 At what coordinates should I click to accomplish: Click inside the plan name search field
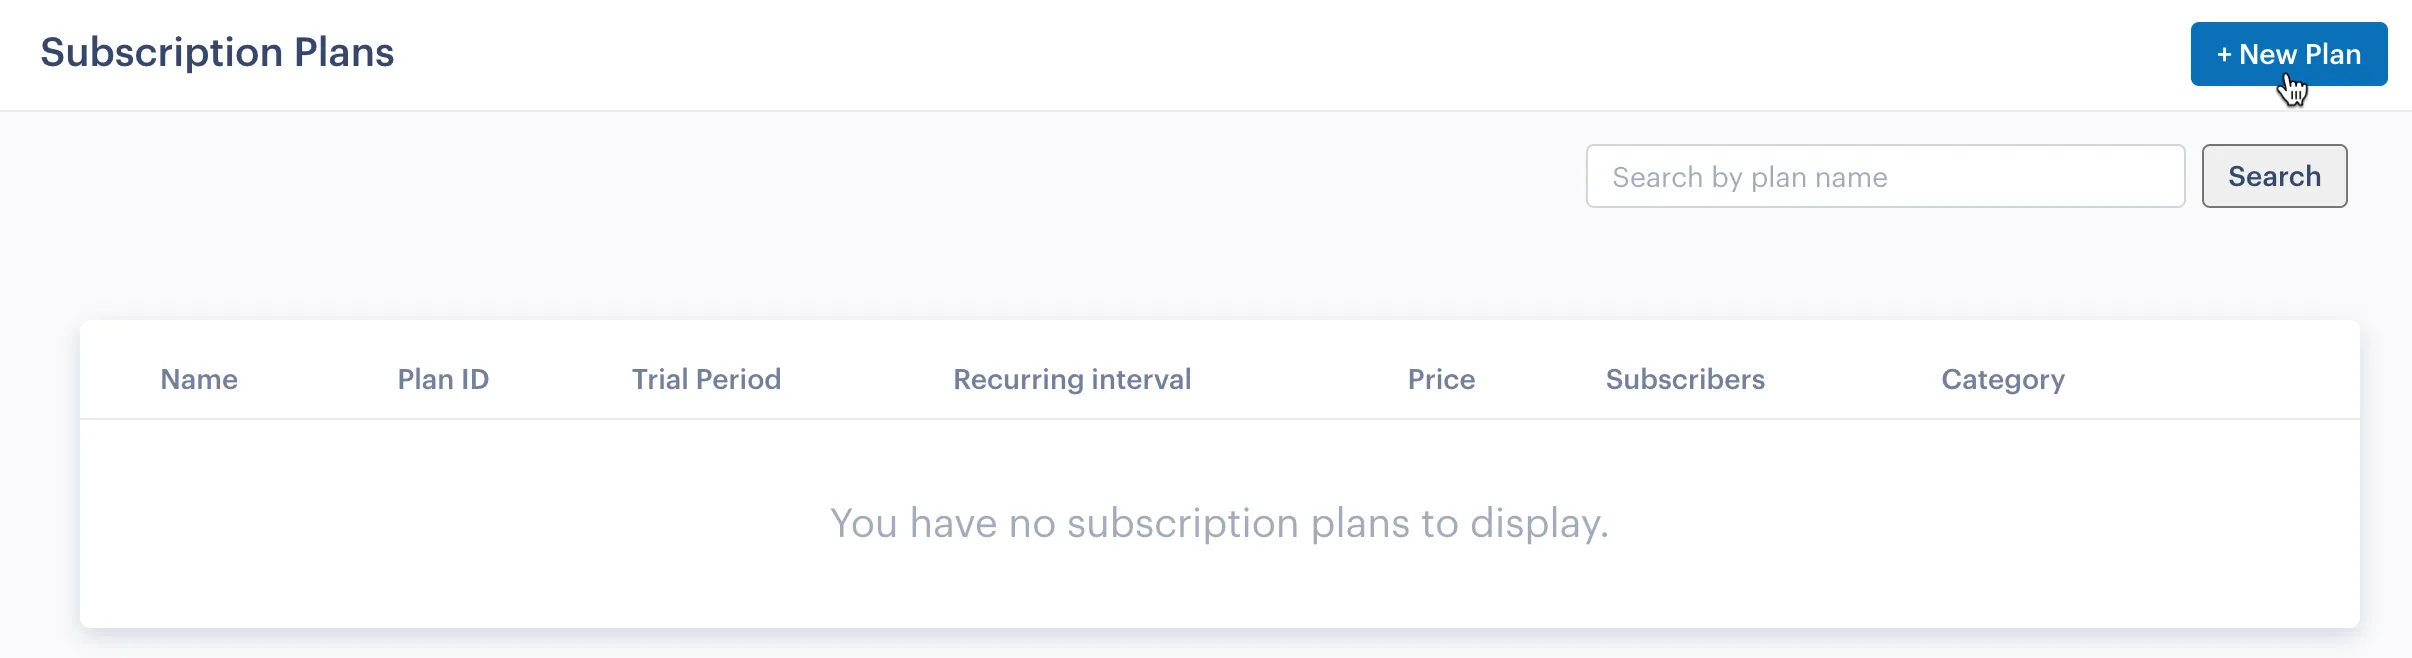coord(1884,176)
